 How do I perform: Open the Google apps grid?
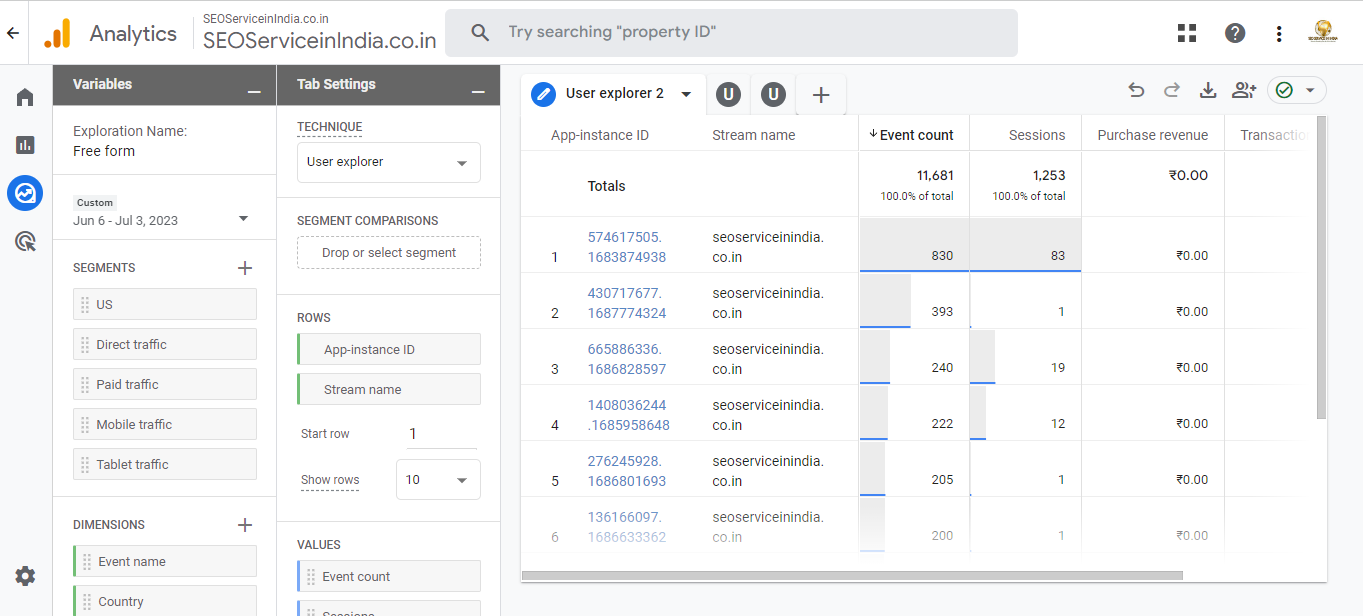1187,33
